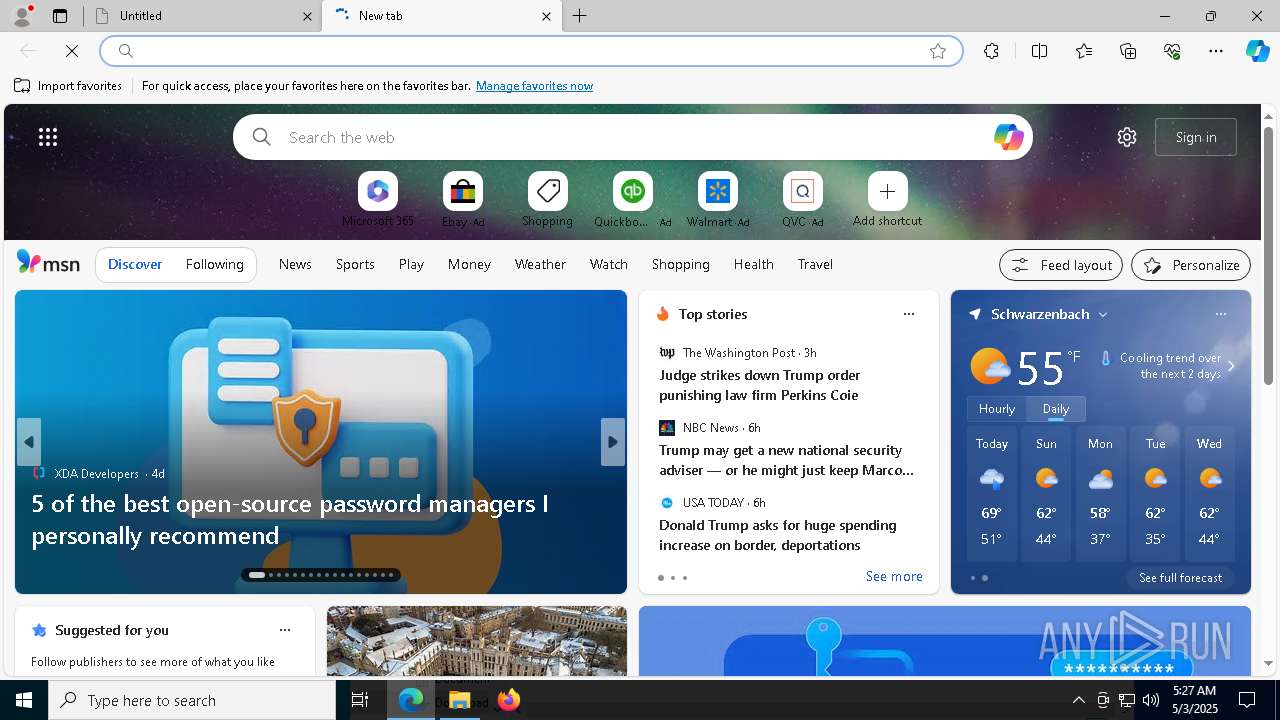Click the second Top stories page dot
Viewport: 1280px width, 720px height.
pyautogui.click(x=673, y=578)
